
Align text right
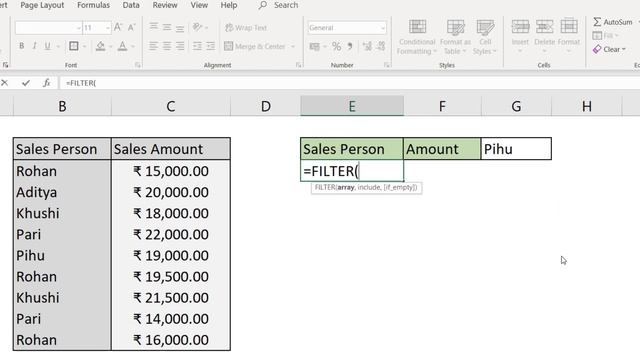tap(180, 46)
